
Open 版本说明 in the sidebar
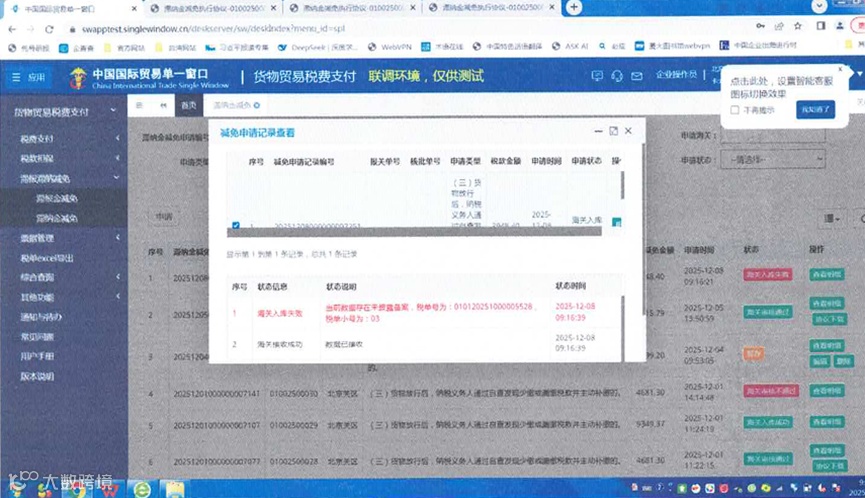pos(37,376)
